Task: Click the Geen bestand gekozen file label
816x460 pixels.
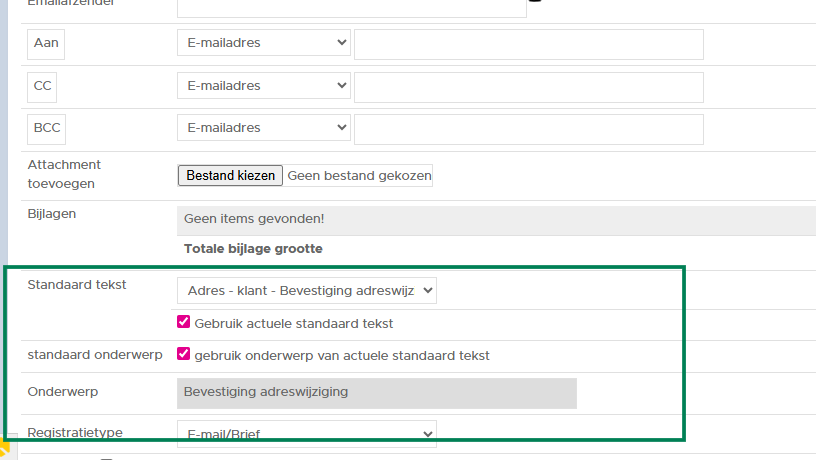Action: pyautogui.click(x=359, y=176)
